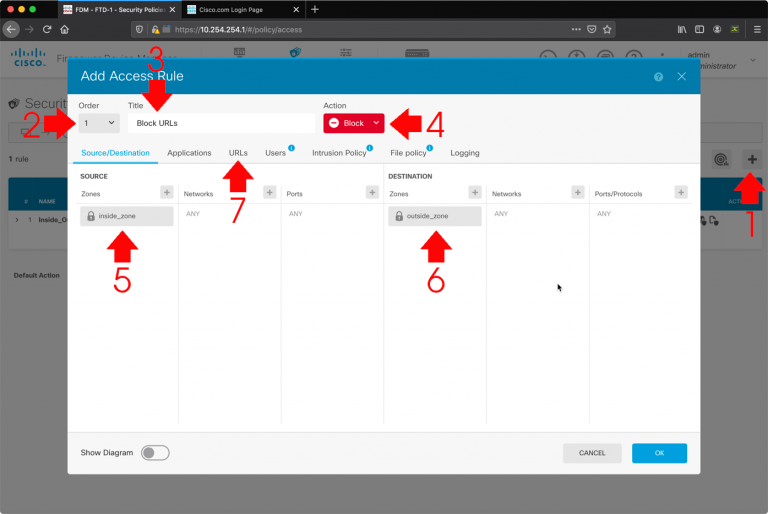Open the URLs tab

tap(238, 153)
